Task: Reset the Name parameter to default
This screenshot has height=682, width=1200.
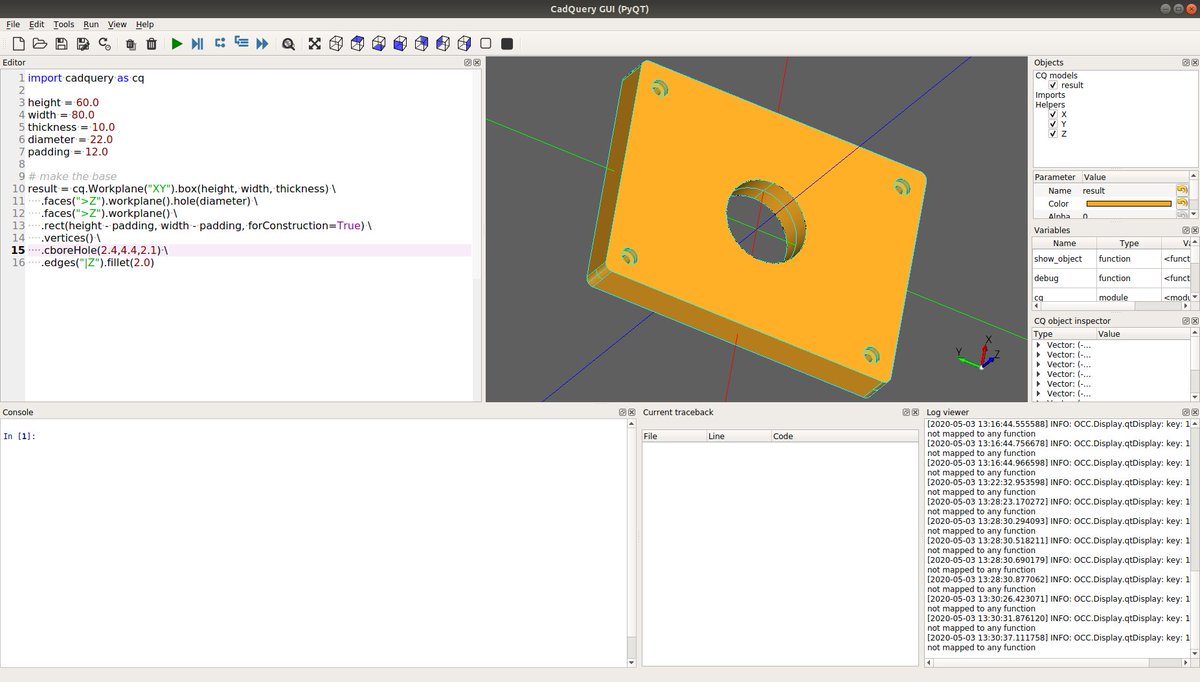Action: coord(1182,190)
